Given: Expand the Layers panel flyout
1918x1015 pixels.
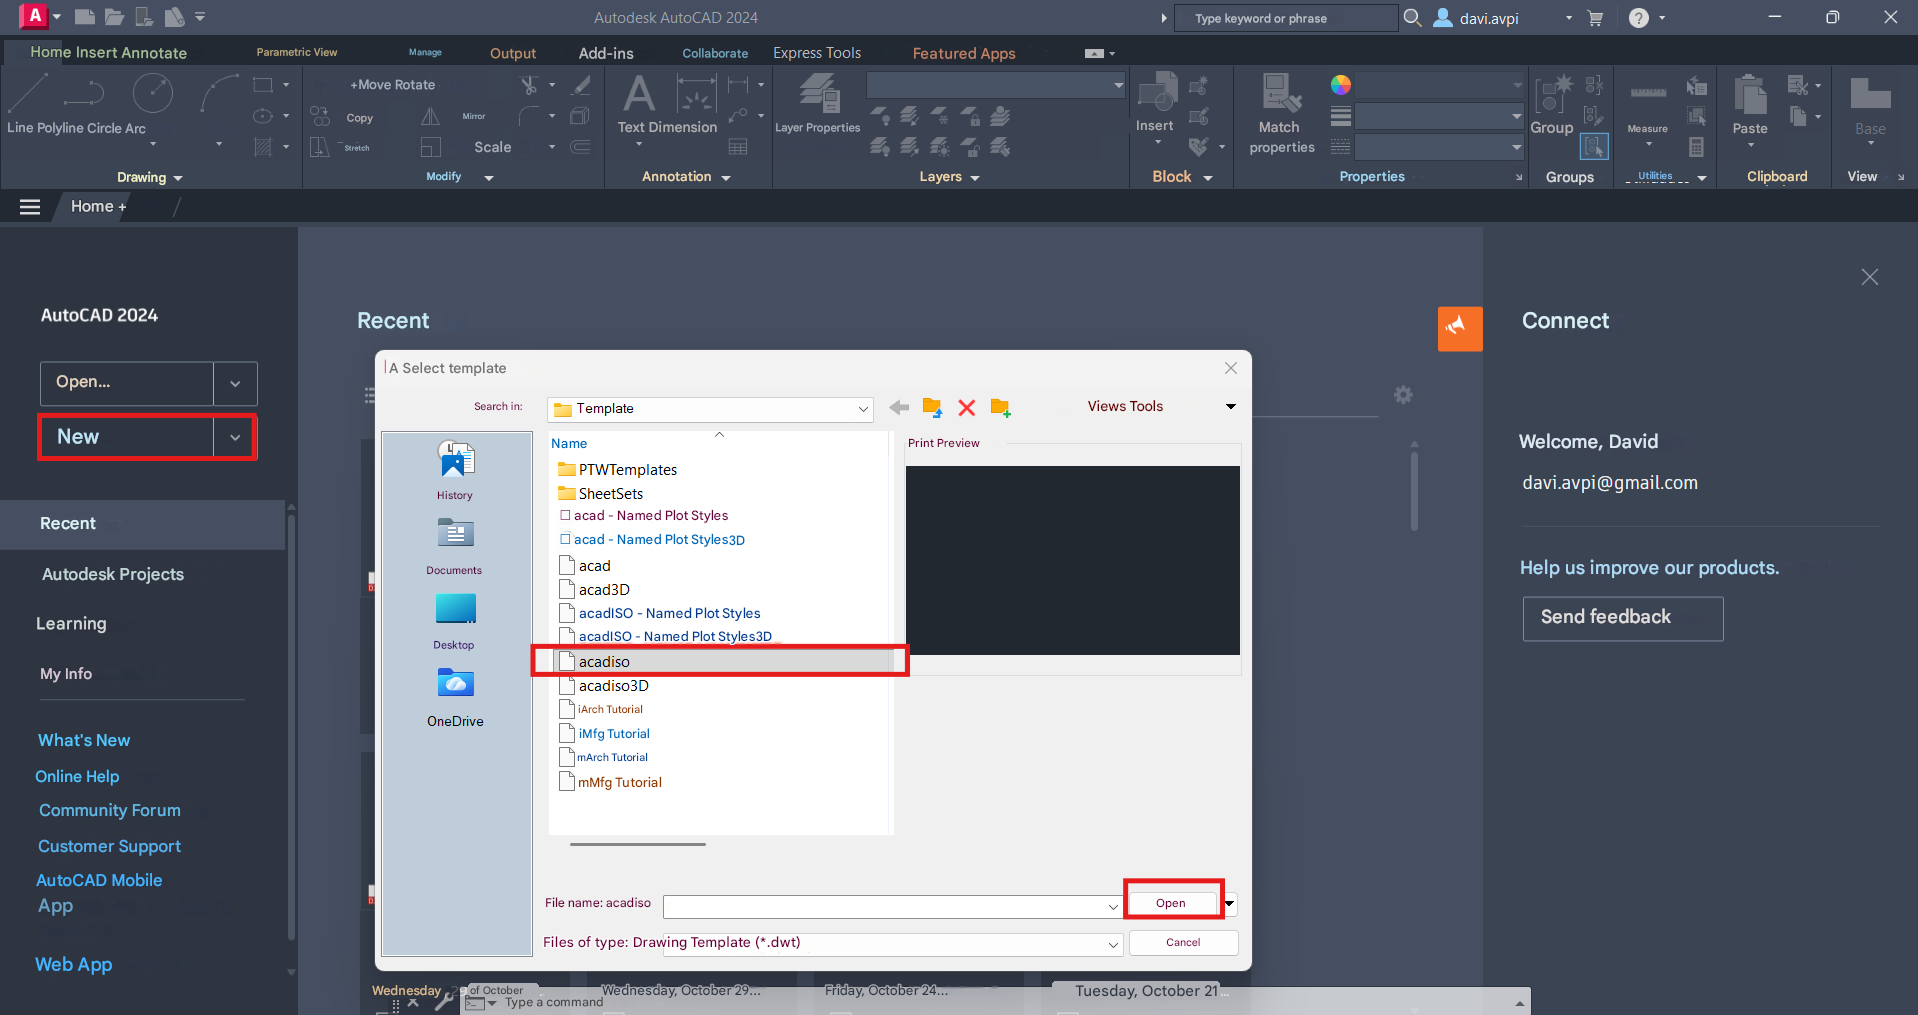Looking at the screenshot, I should [975, 178].
